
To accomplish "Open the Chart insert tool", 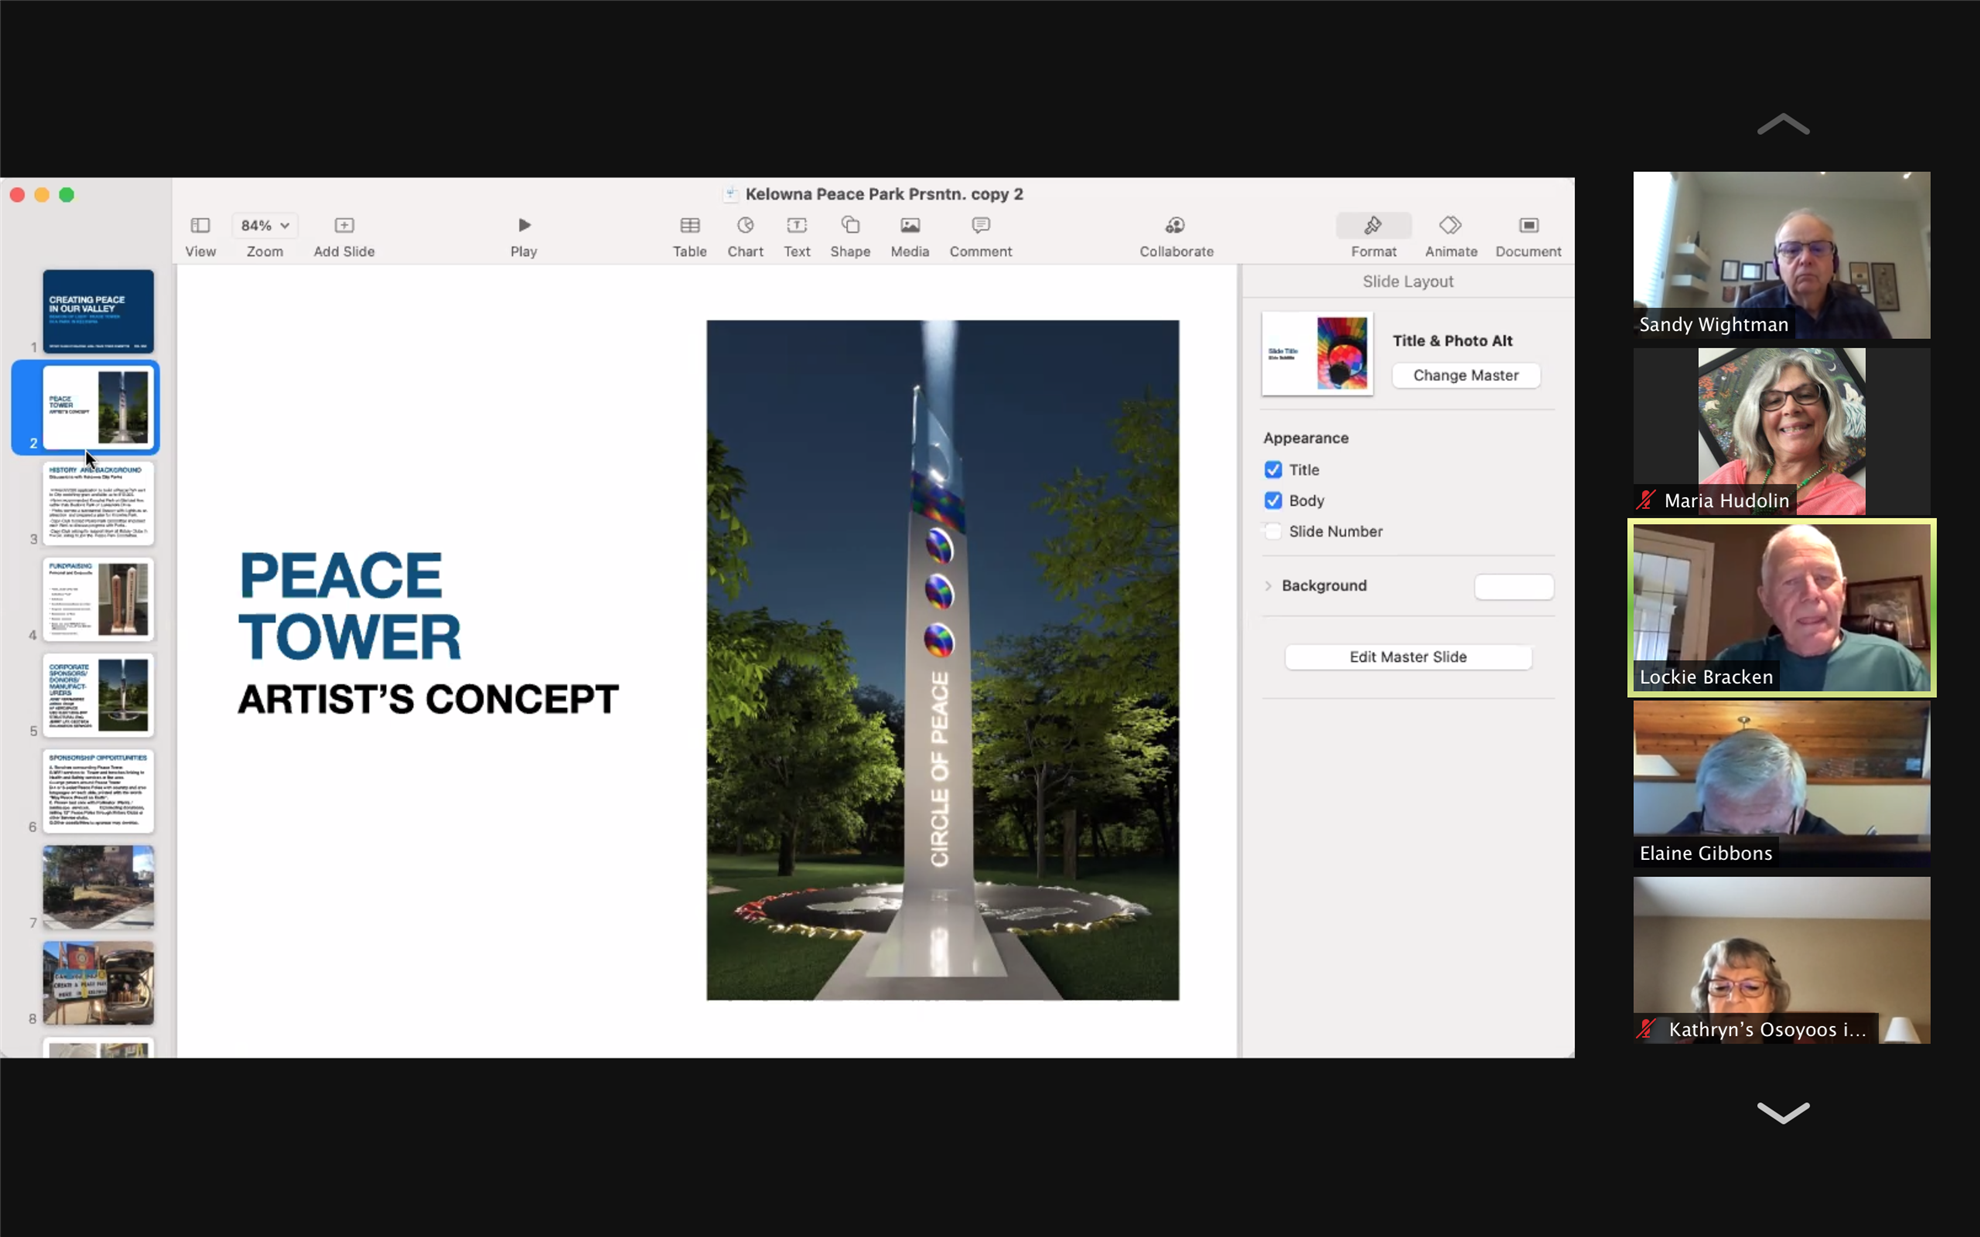I will pos(745,225).
